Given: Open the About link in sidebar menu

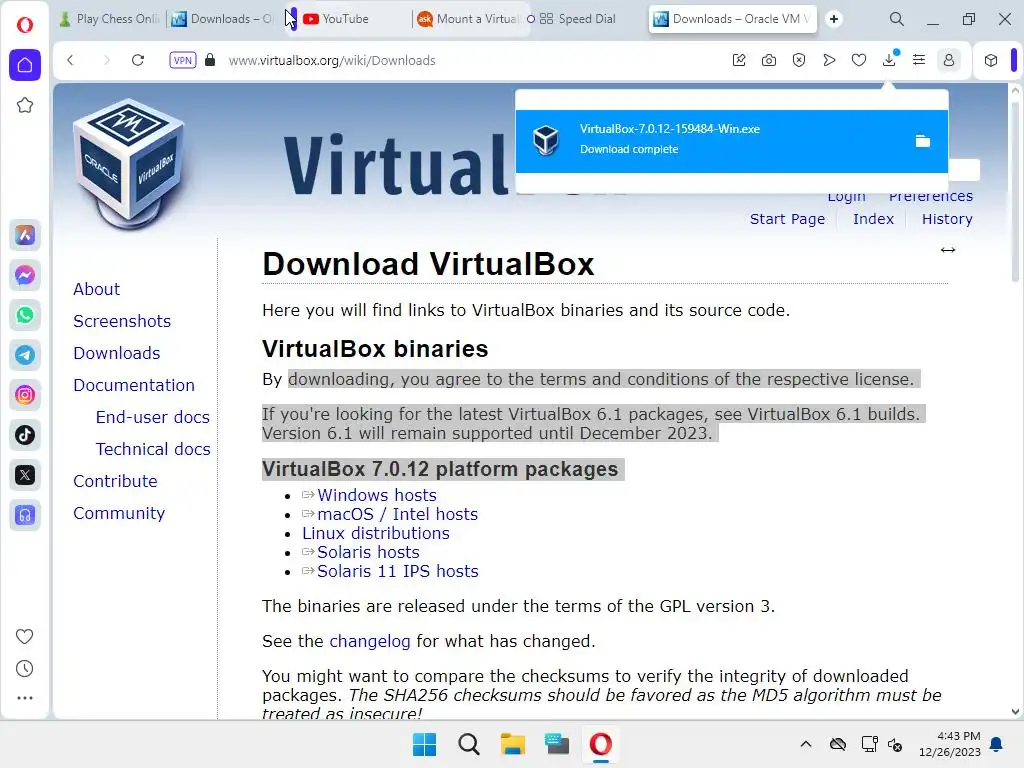Looking at the screenshot, I should 97,289.
